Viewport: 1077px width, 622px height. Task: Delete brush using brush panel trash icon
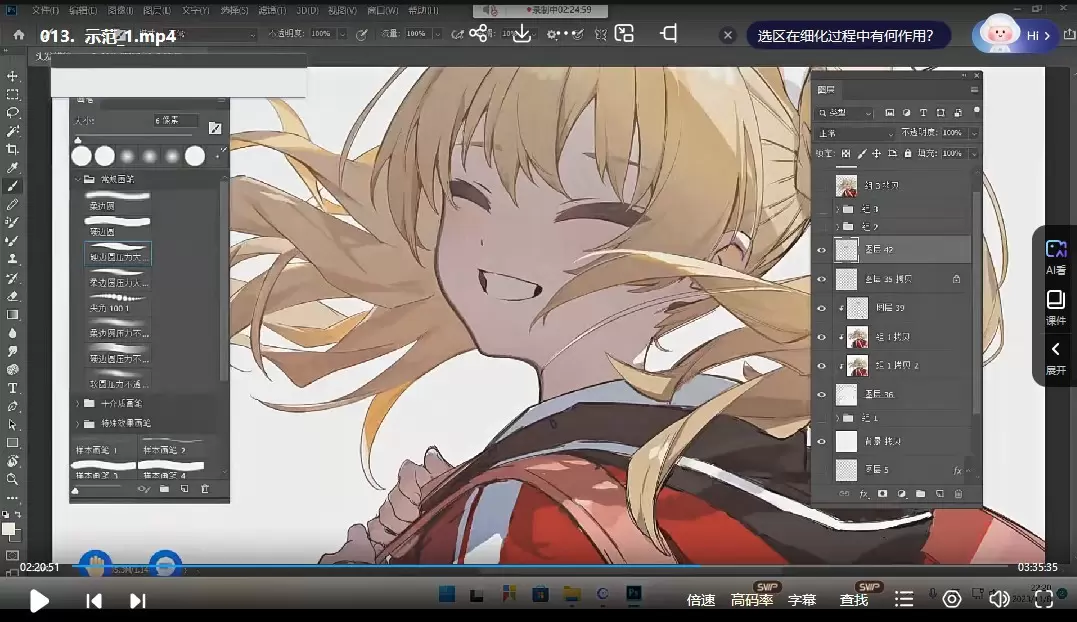205,489
